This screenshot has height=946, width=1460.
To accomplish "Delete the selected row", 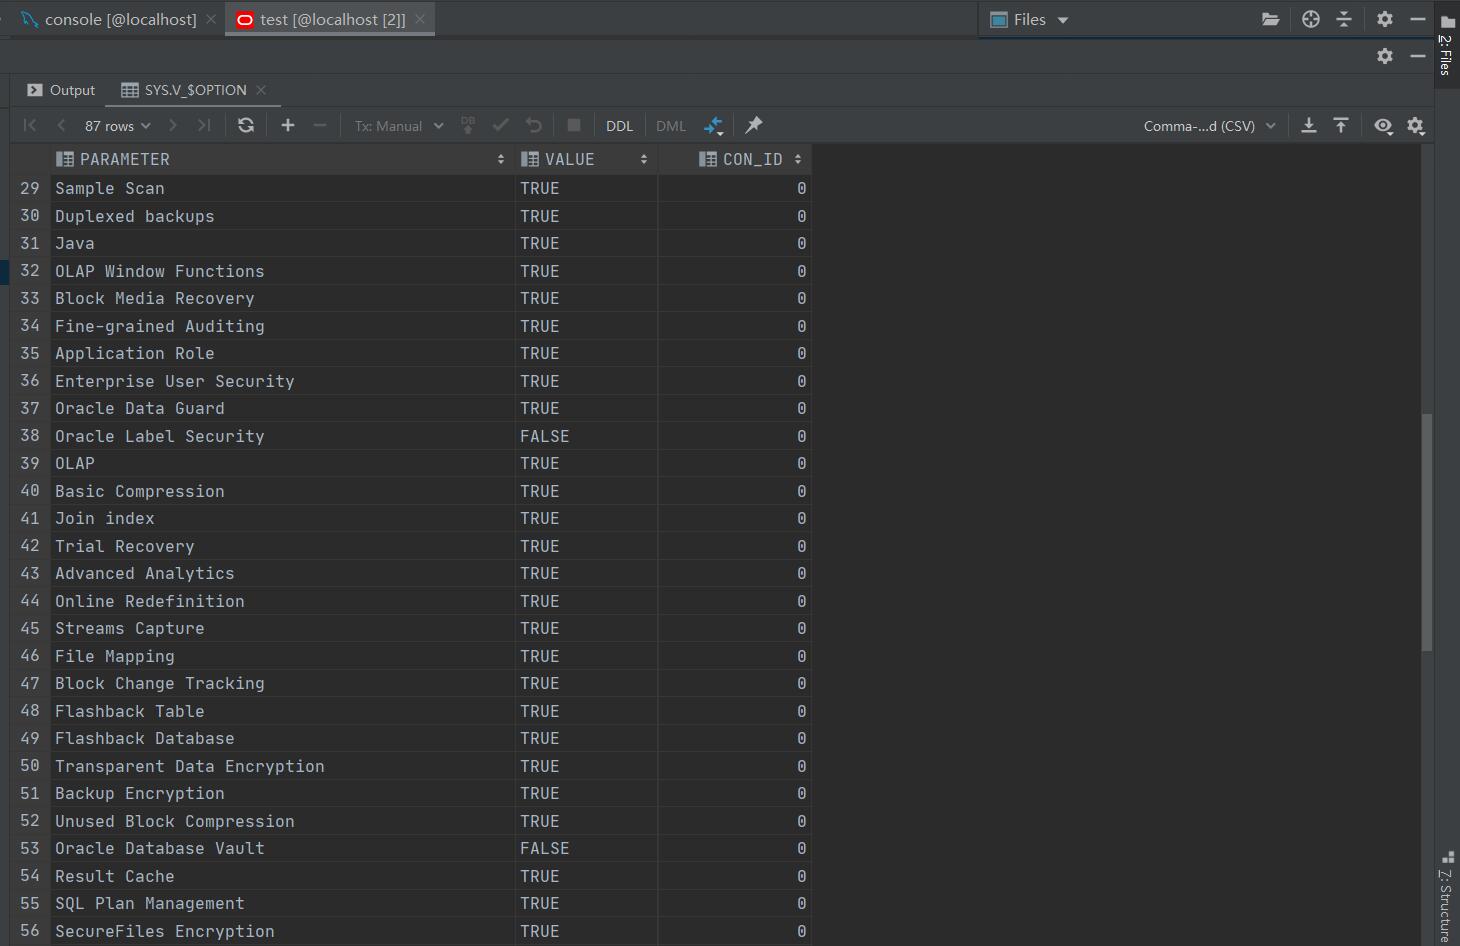I will 320,125.
